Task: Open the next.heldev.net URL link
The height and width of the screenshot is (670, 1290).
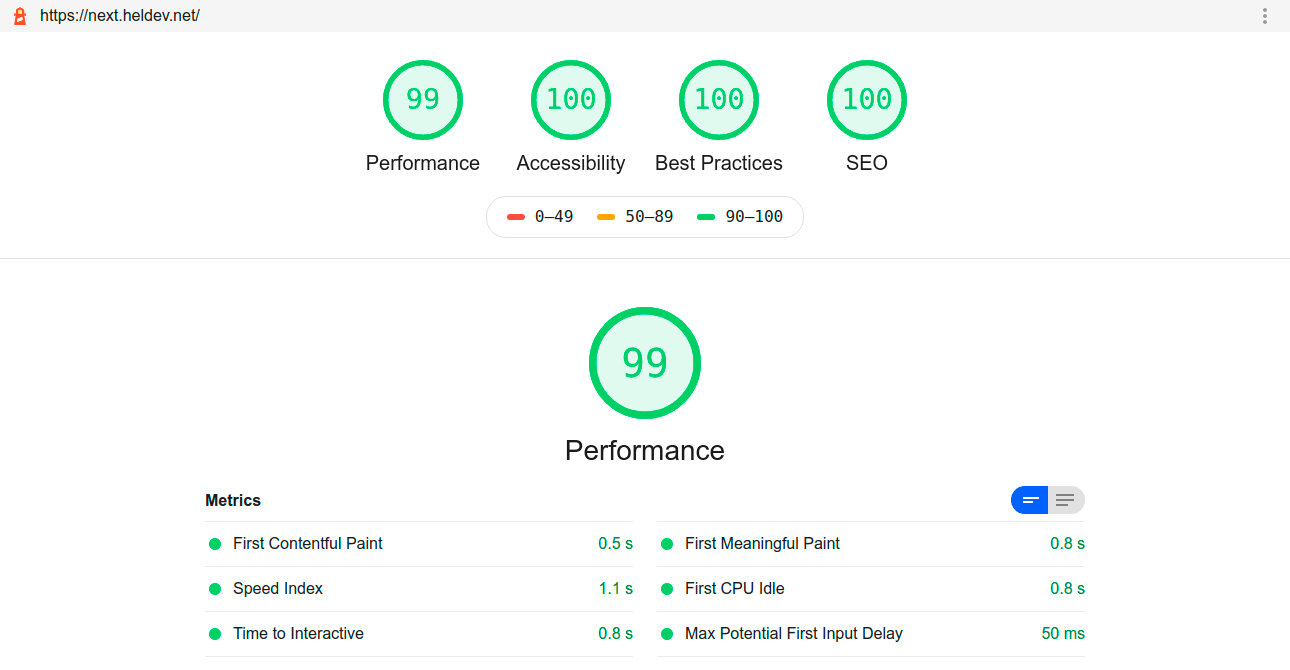Action: tap(120, 16)
